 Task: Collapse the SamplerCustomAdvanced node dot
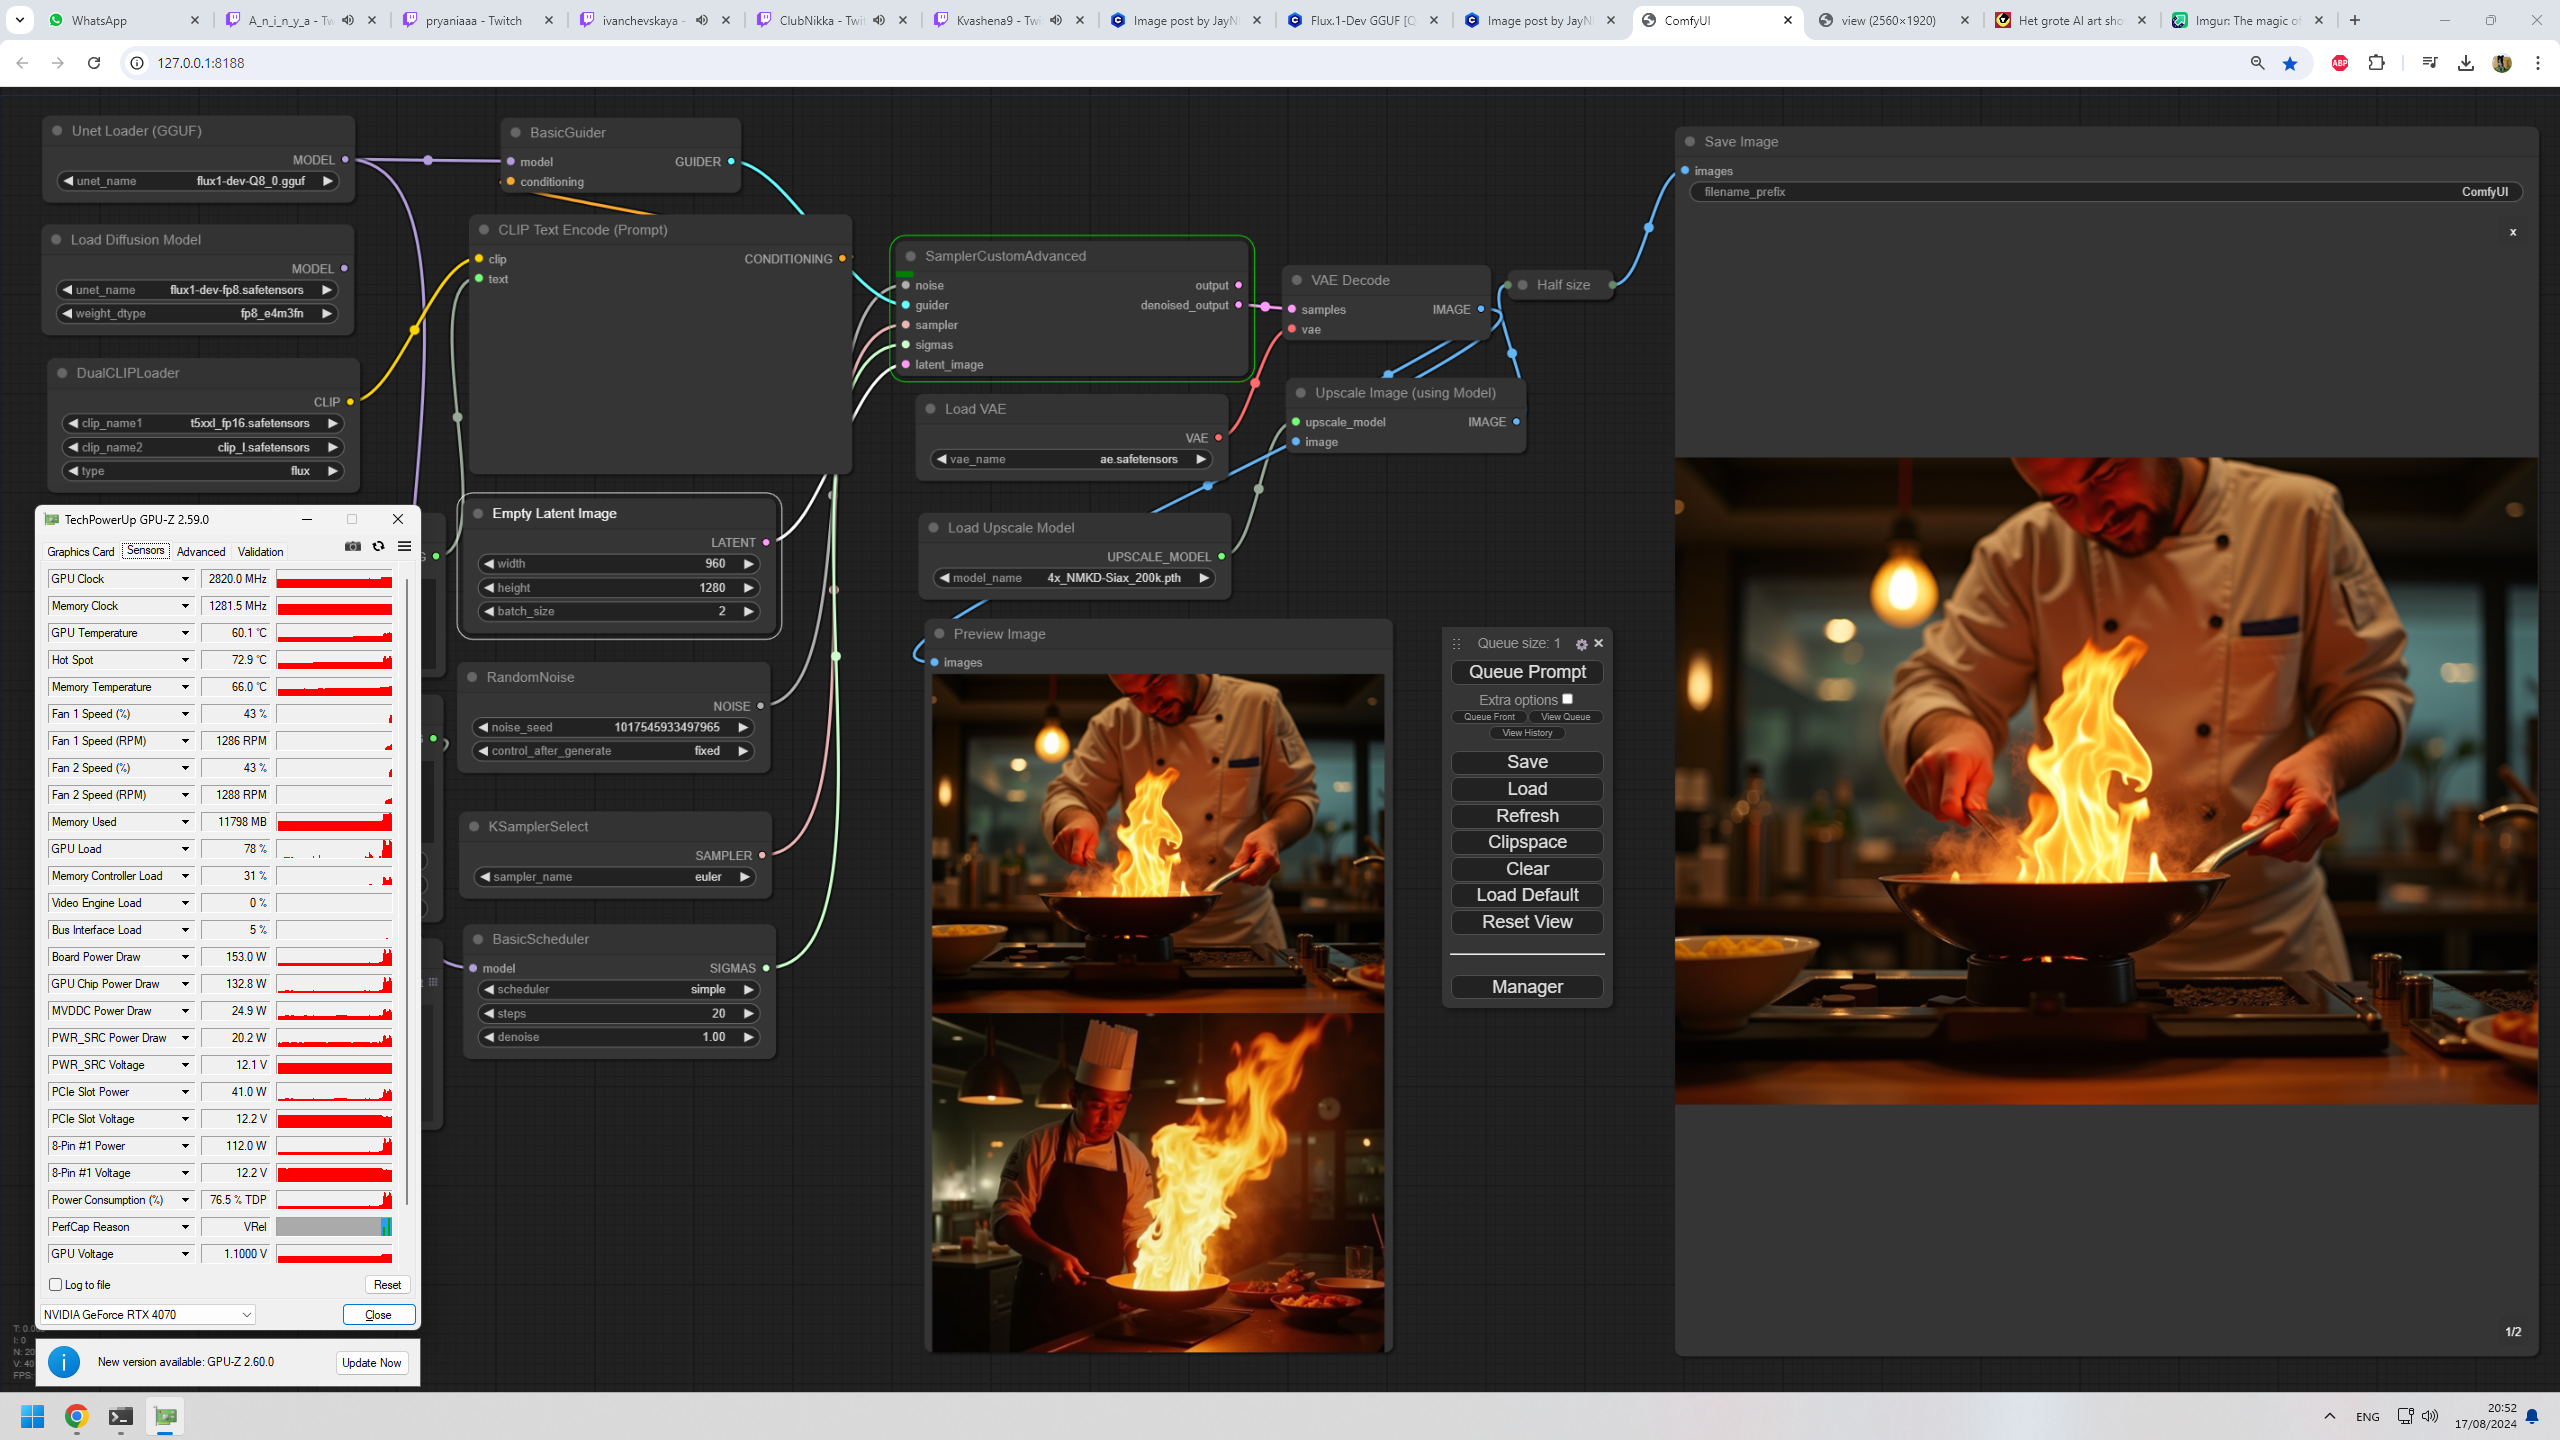click(911, 256)
